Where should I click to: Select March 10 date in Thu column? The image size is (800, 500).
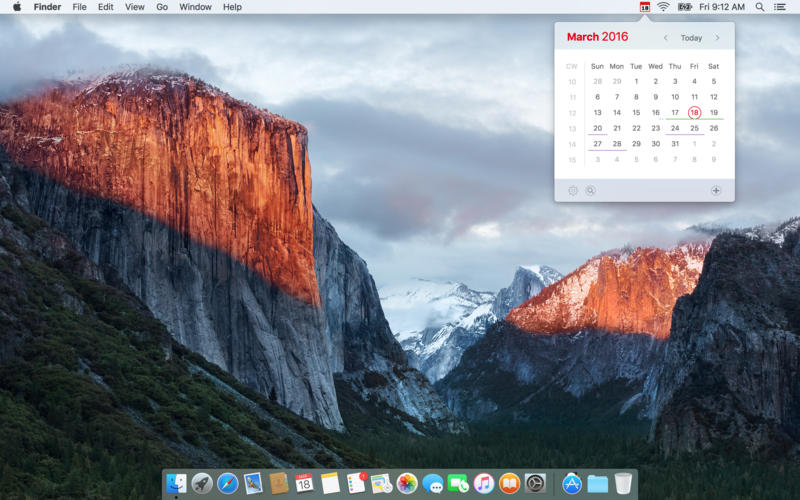click(x=675, y=97)
